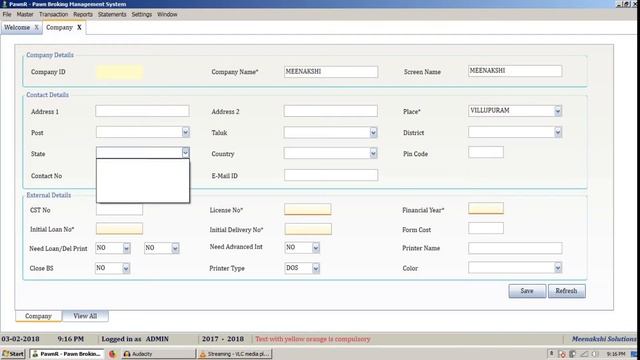Open the Close BS dropdown
This screenshot has height=360, width=640.
(x=126, y=268)
